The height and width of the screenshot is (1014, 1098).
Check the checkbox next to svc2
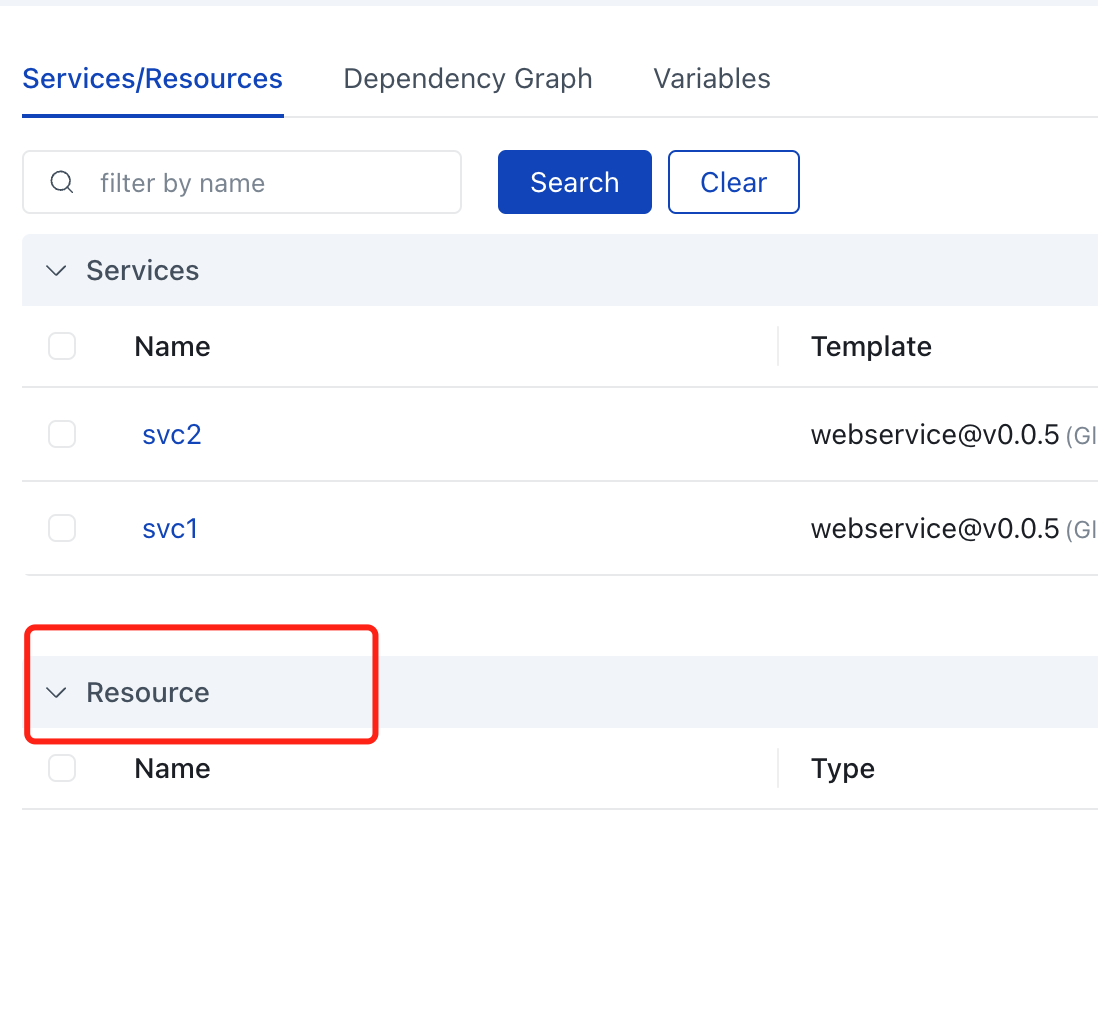pos(62,434)
